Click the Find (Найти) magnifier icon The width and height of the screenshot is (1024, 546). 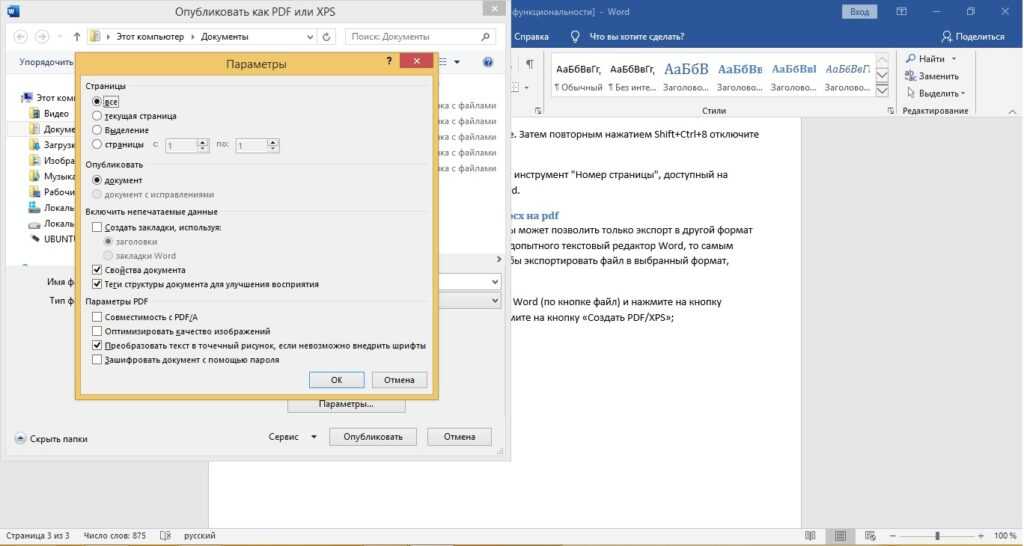point(910,59)
